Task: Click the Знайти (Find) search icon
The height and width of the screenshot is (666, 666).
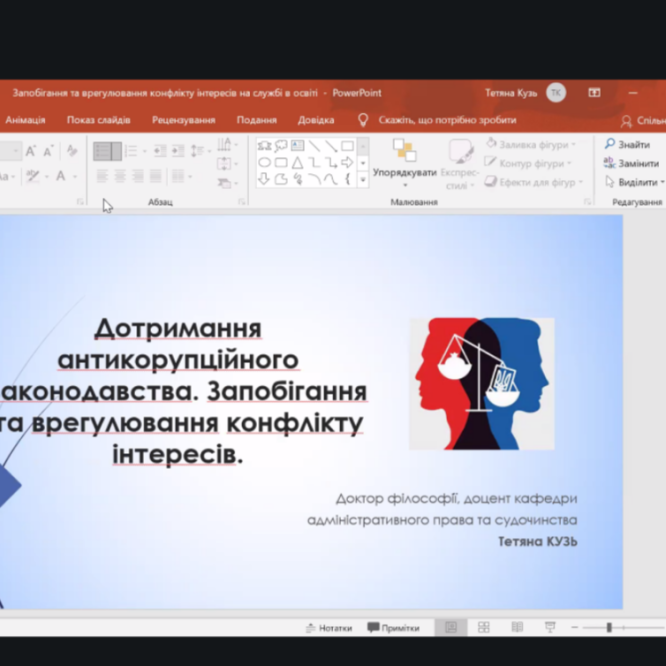Action: pyautogui.click(x=610, y=144)
